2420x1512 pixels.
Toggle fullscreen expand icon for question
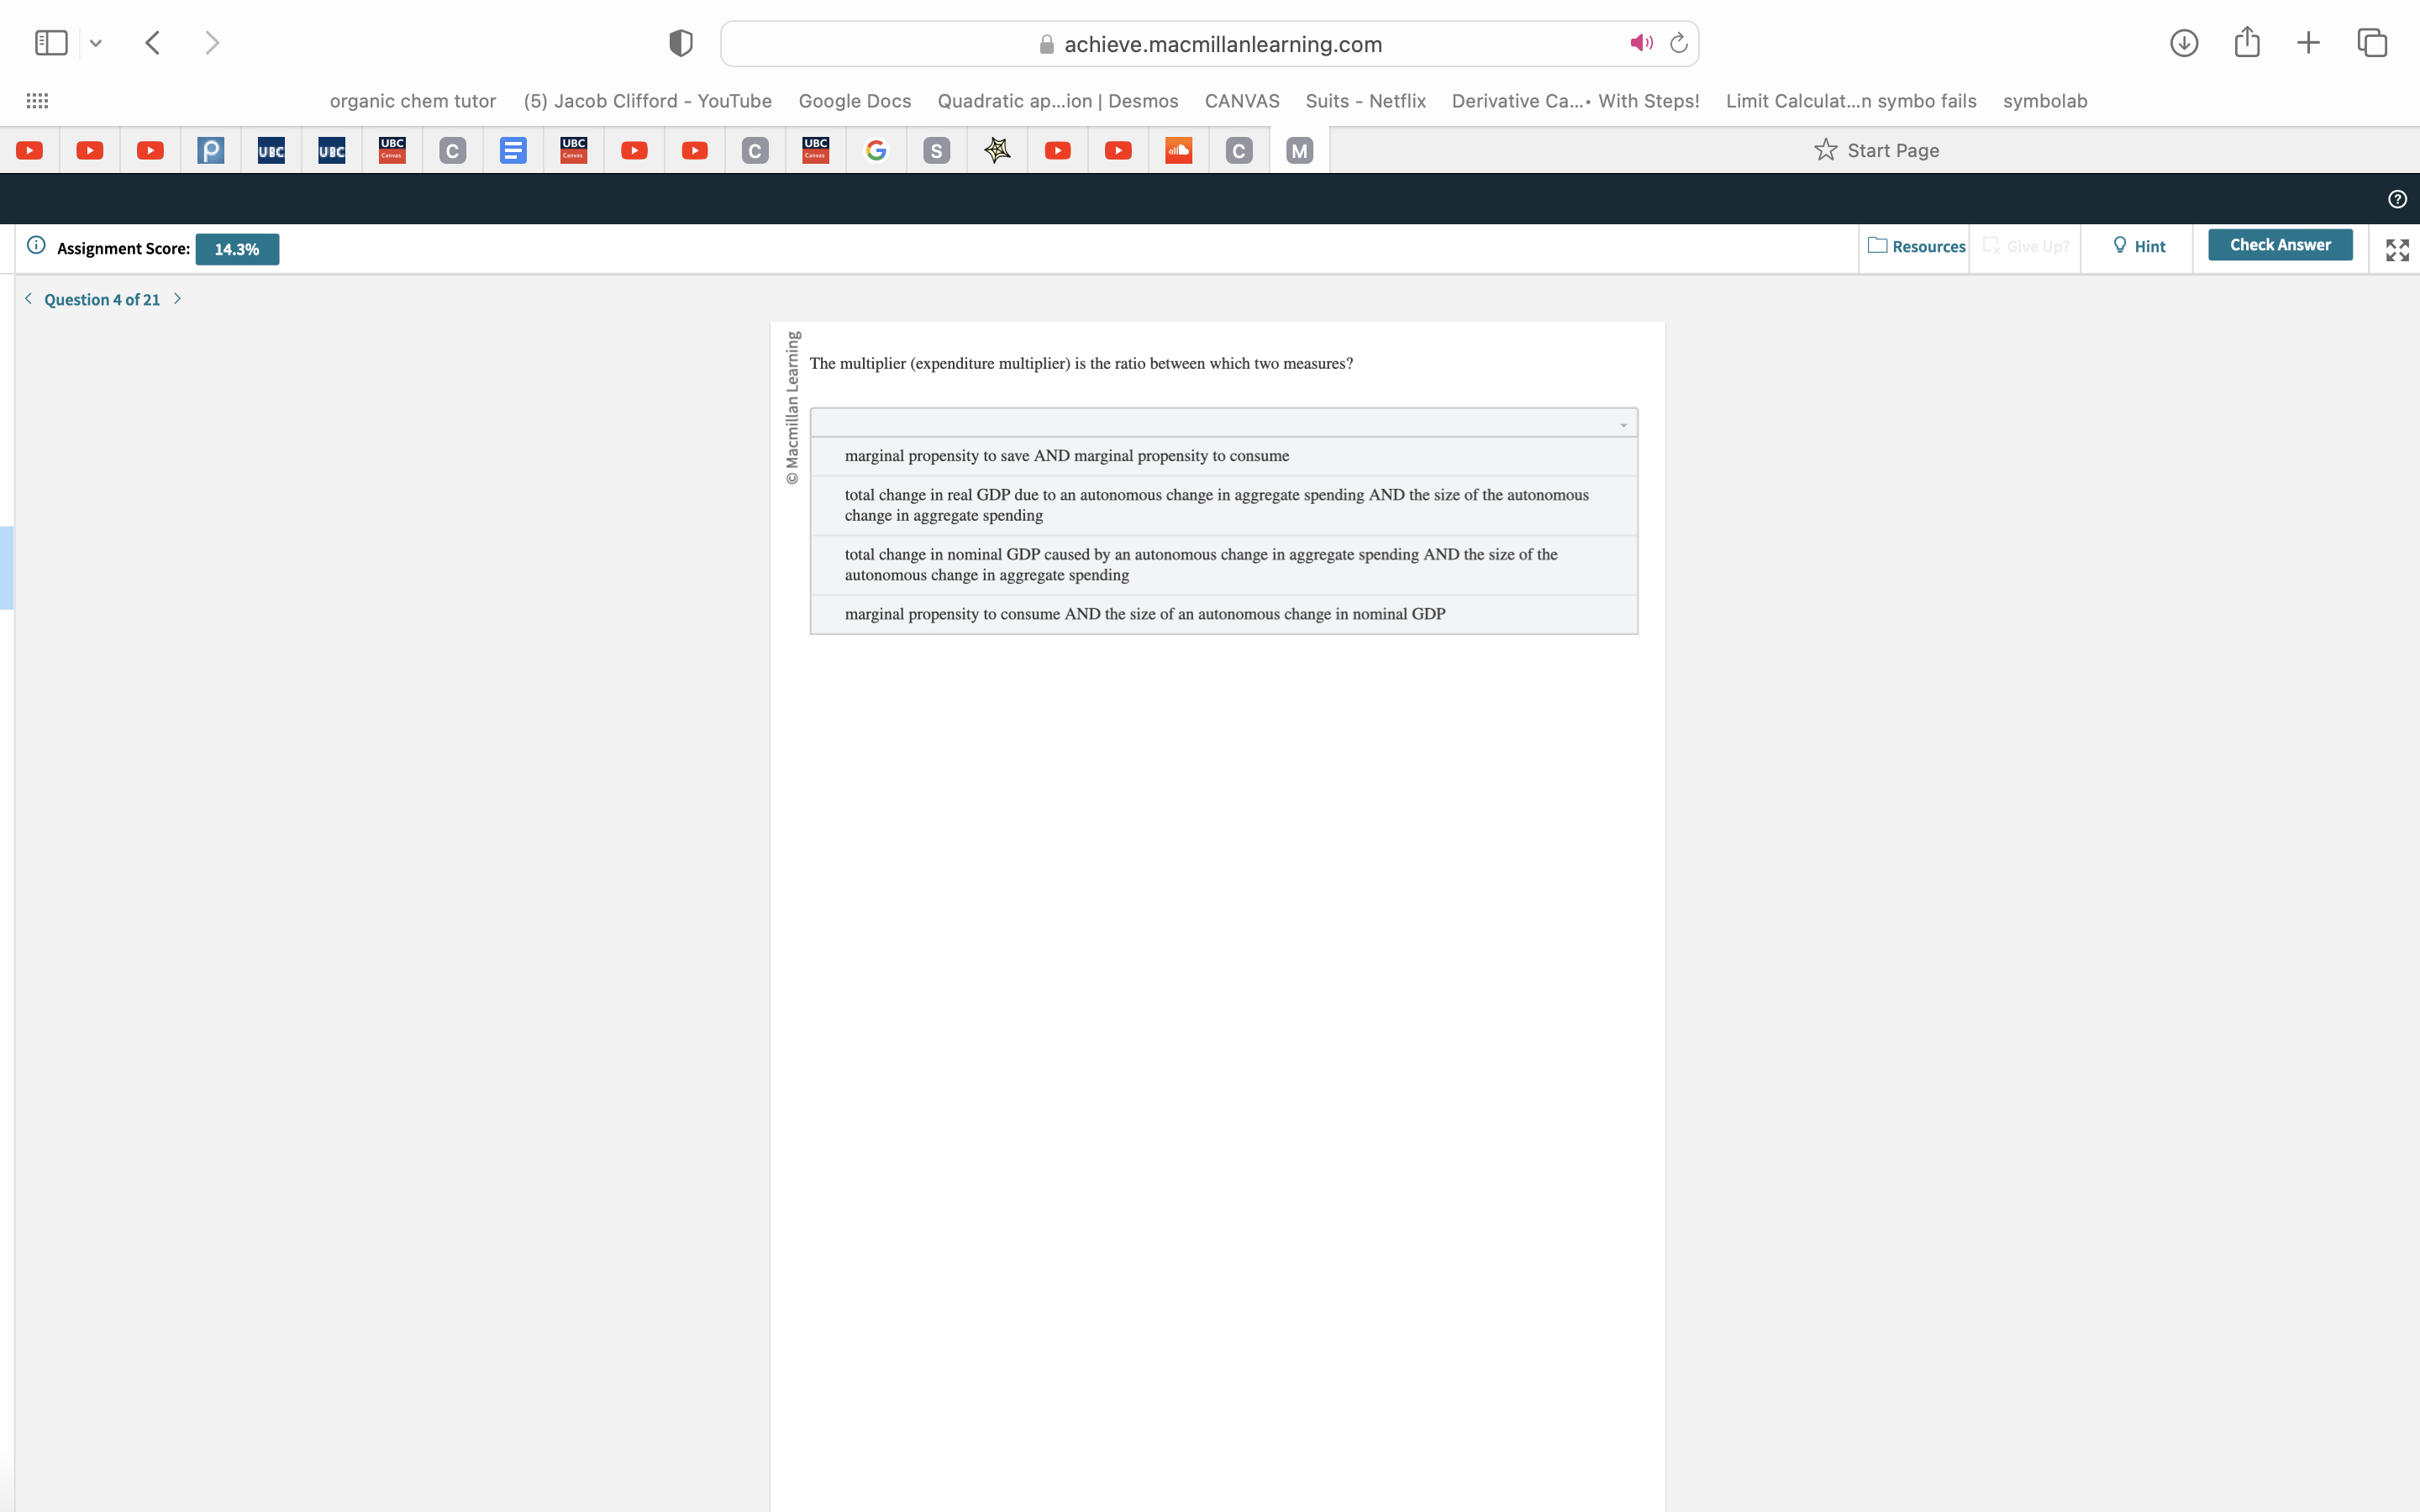(x=2397, y=250)
